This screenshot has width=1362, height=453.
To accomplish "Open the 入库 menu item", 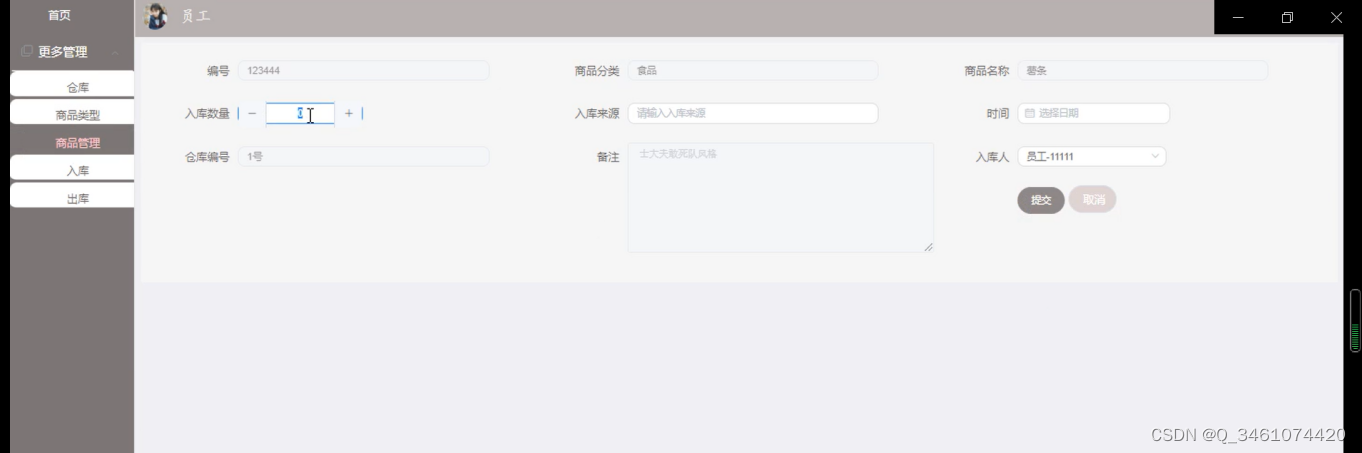I will 72,170.
